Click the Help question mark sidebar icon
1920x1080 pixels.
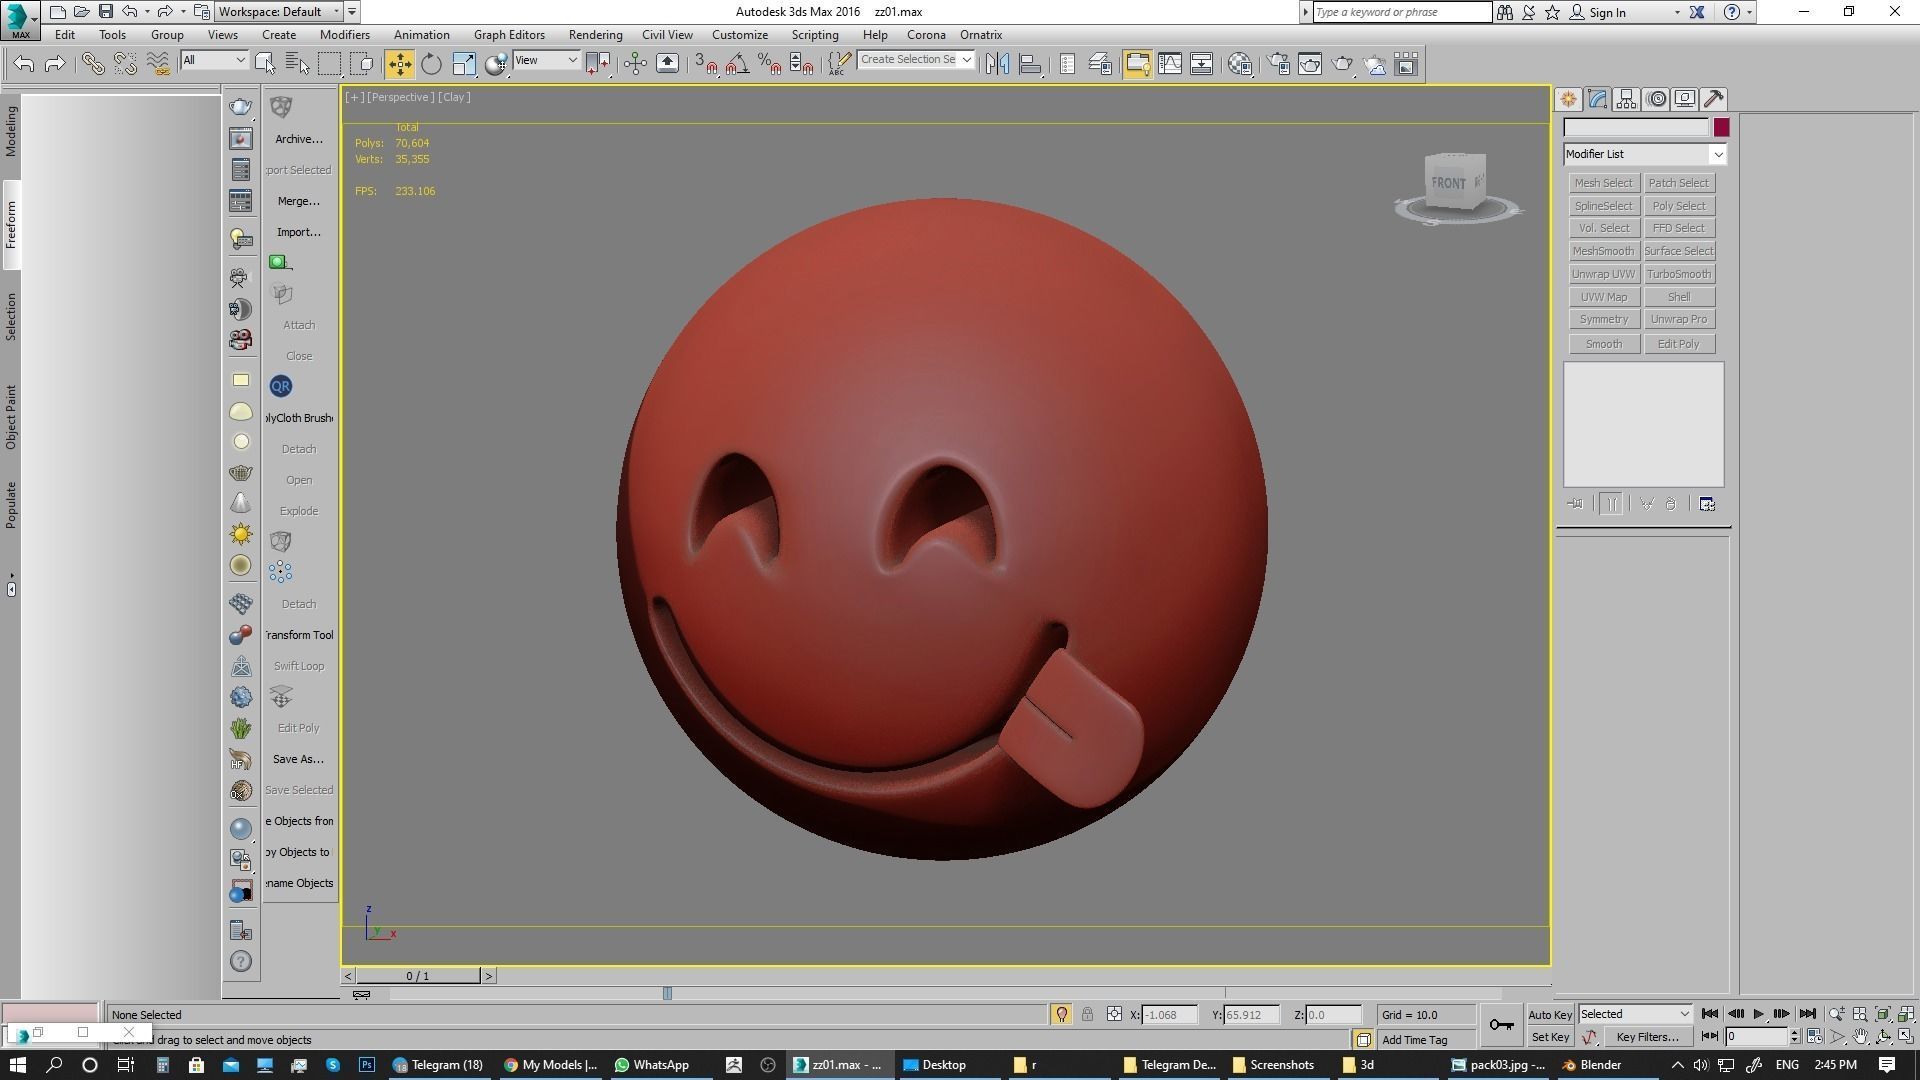[x=241, y=961]
